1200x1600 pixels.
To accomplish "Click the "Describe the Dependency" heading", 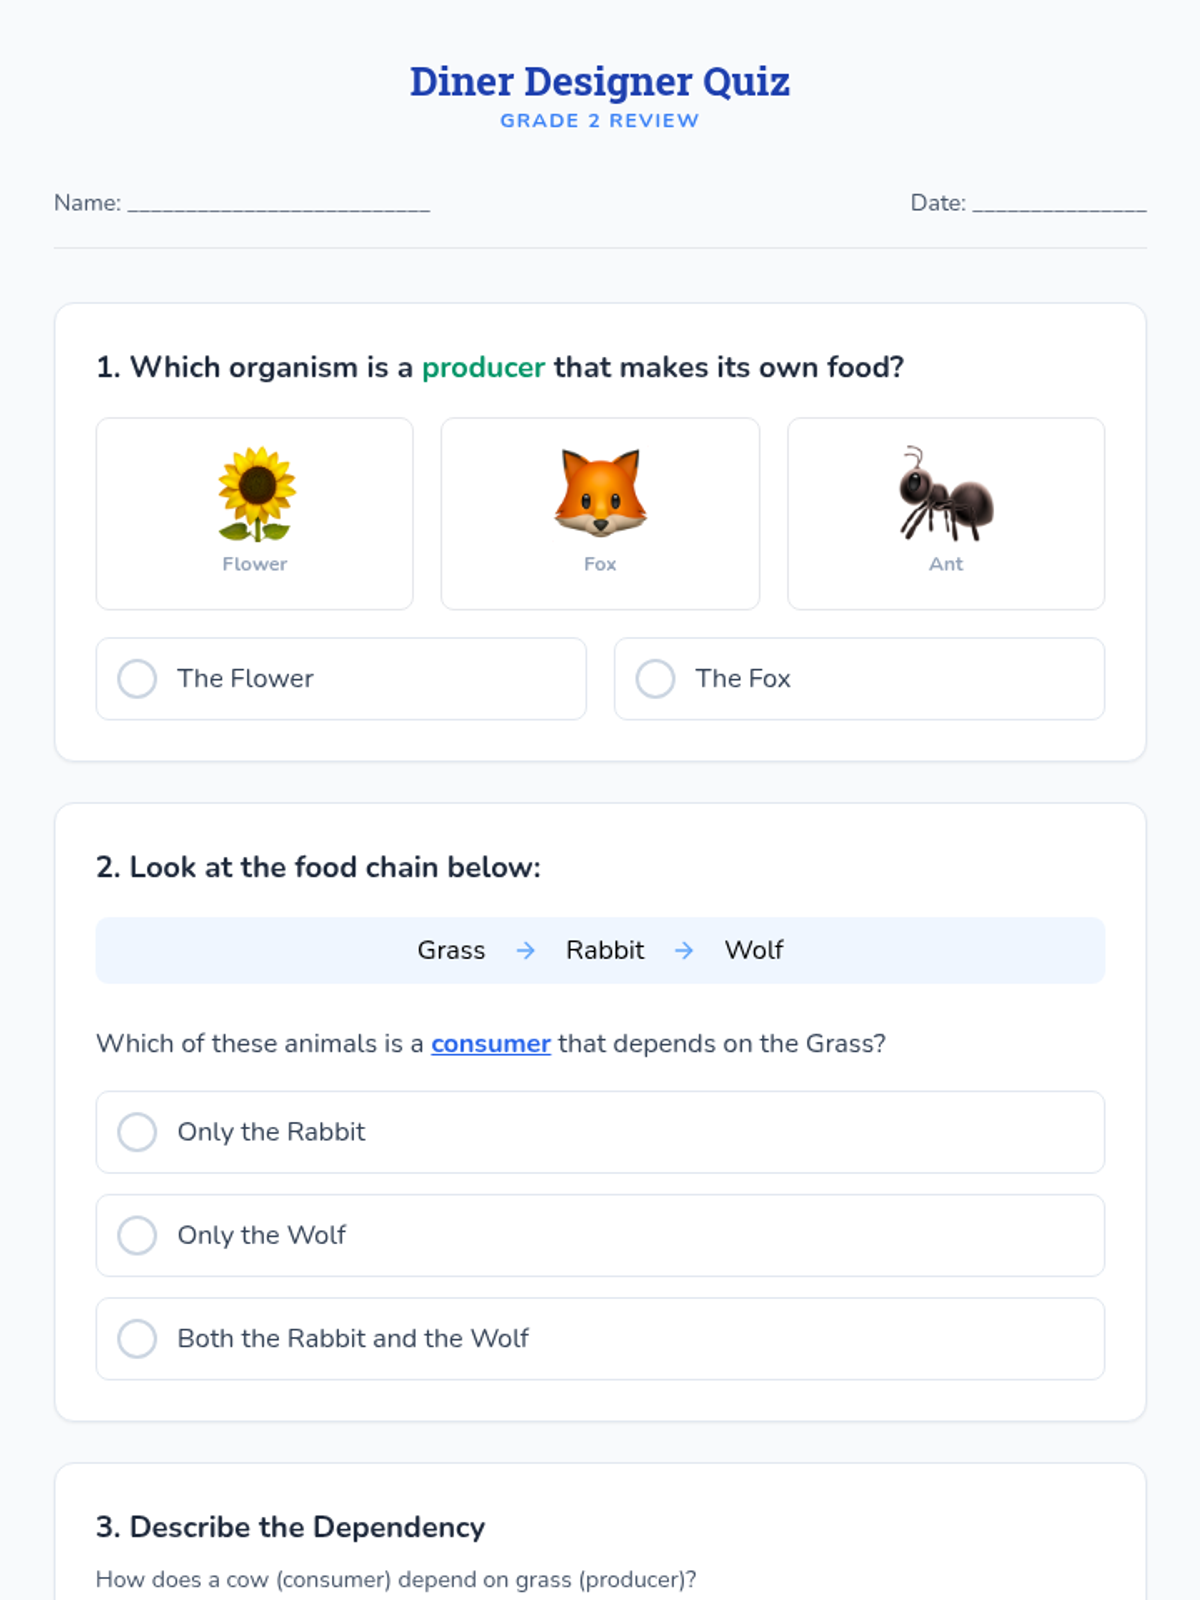I will point(290,1527).
